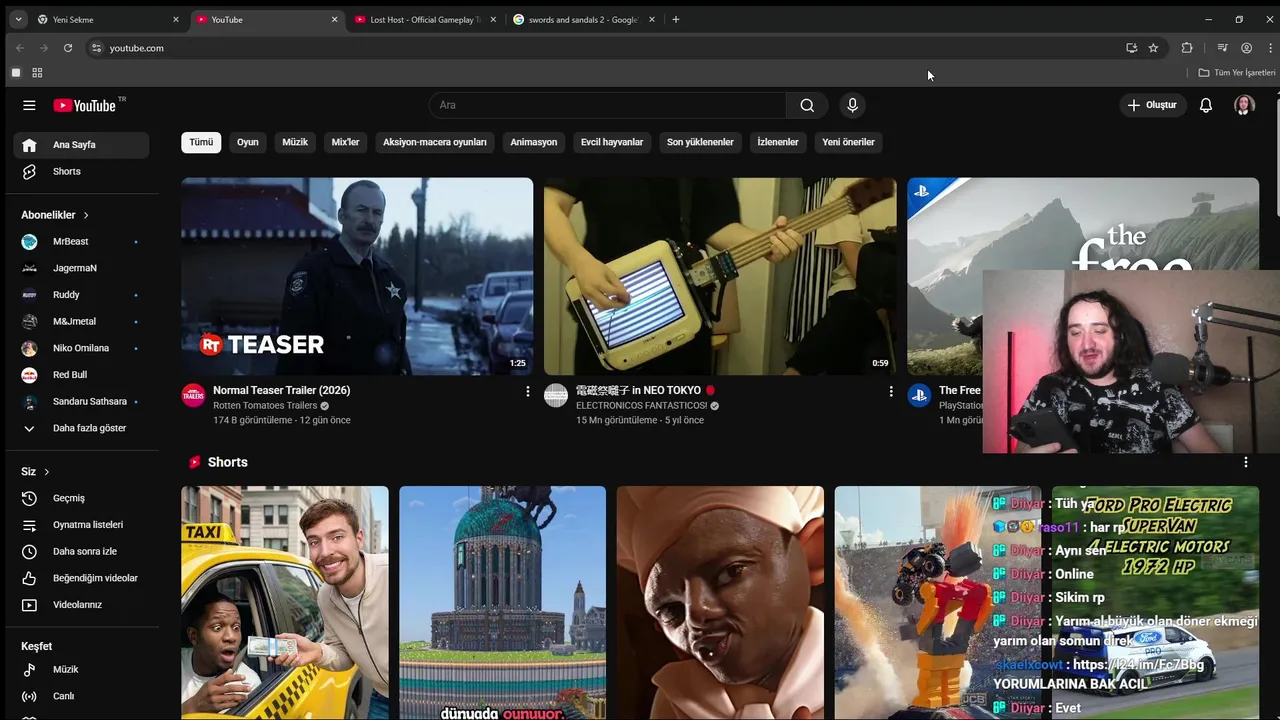Select the İzlenenler filter chip
The width and height of the screenshot is (1280, 720).
pos(778,142)
